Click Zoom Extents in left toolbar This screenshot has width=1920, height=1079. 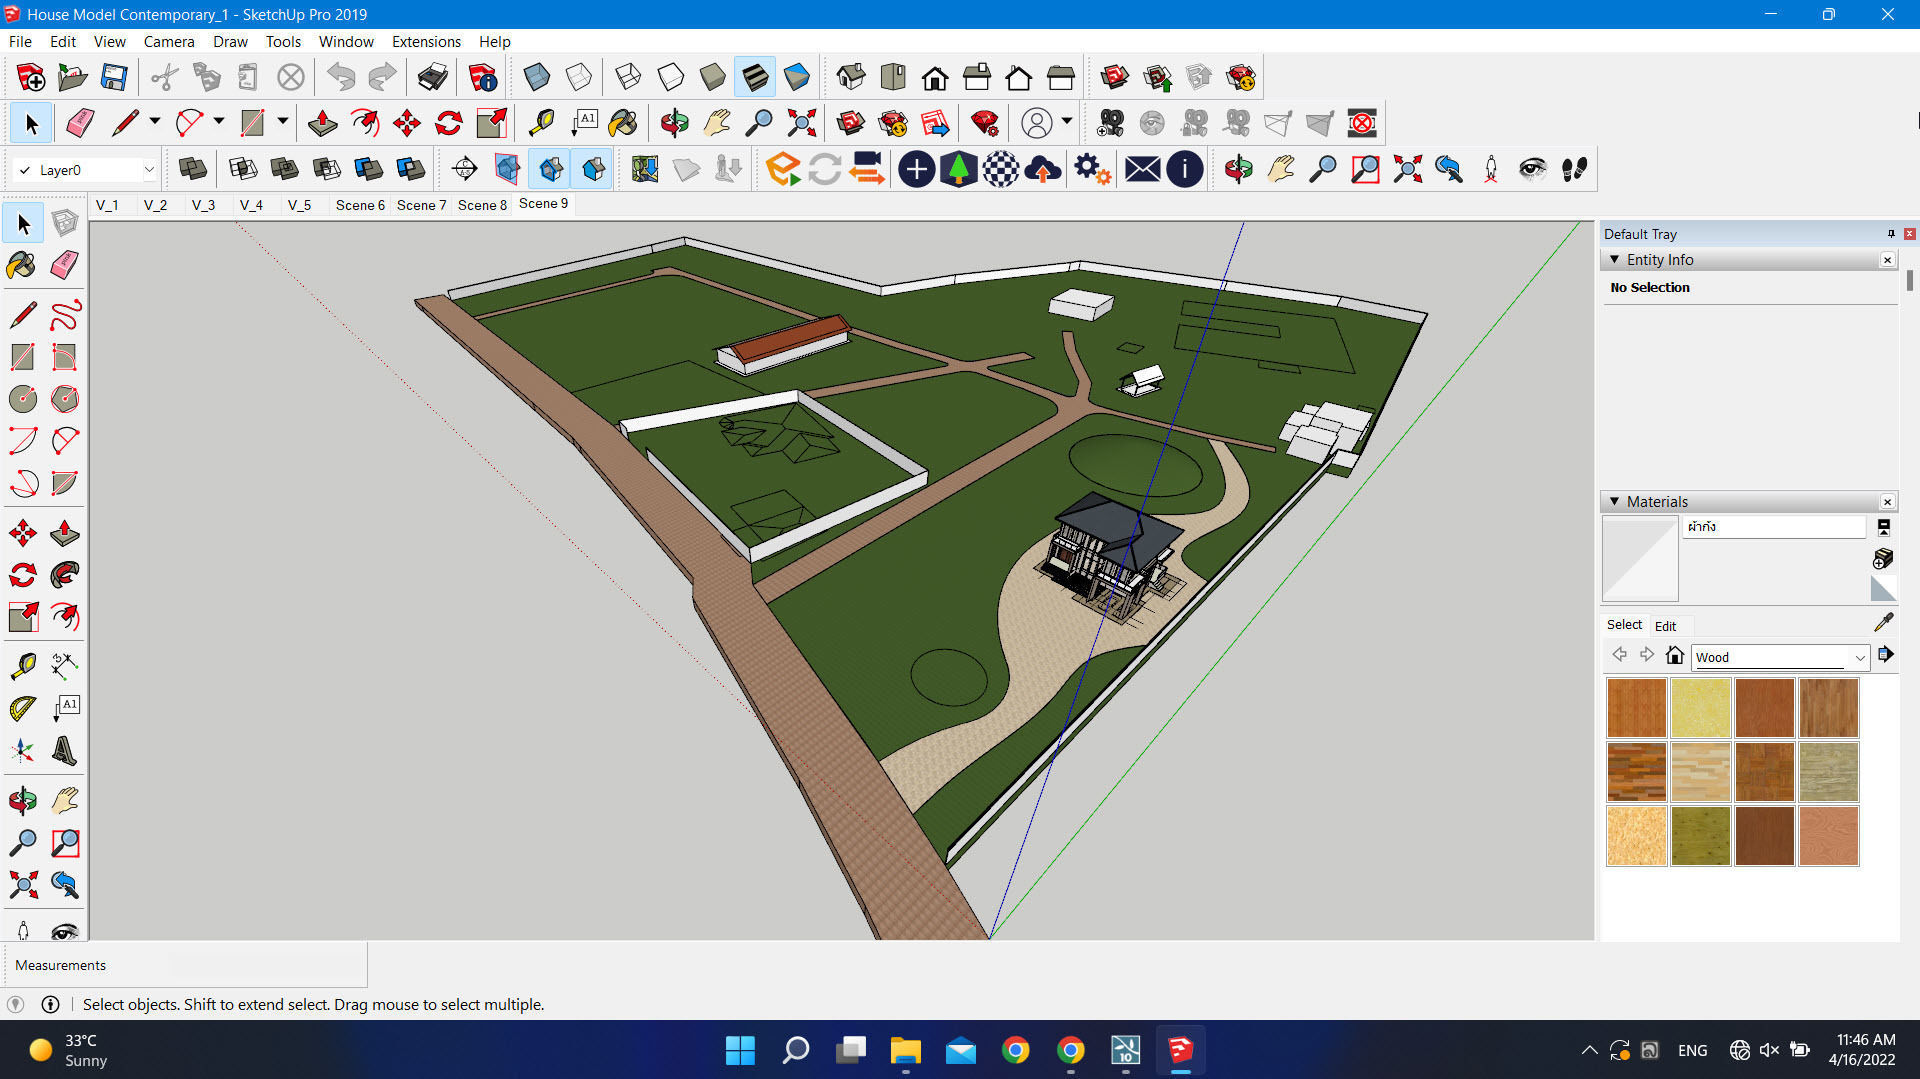[22, 884]
